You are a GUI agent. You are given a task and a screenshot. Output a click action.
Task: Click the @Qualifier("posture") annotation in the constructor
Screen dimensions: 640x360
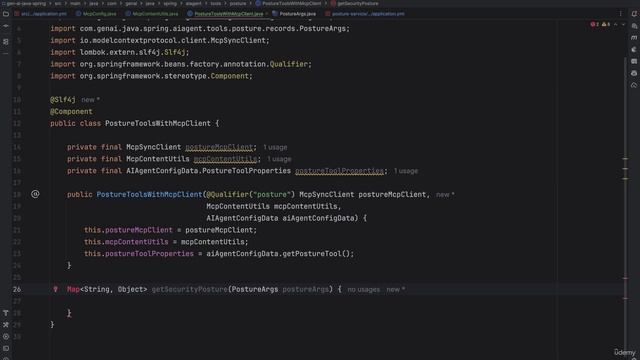[x=251, y=194]
